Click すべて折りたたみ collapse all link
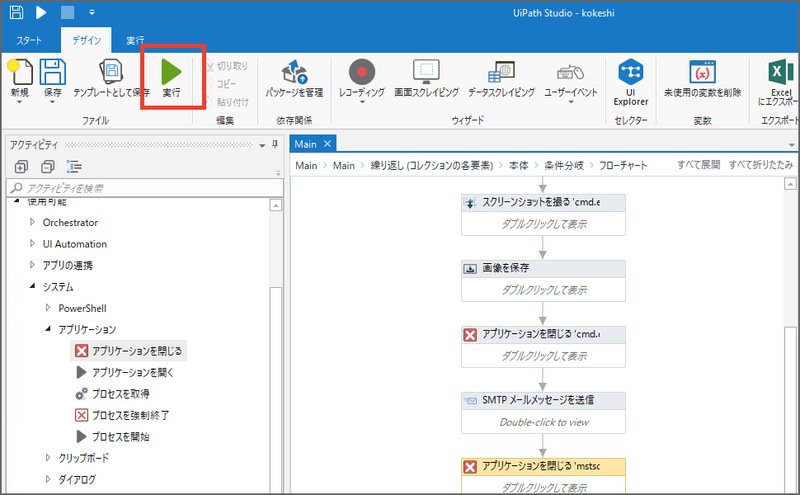This screenshot has height=495, width=800. tap(761, 165)
